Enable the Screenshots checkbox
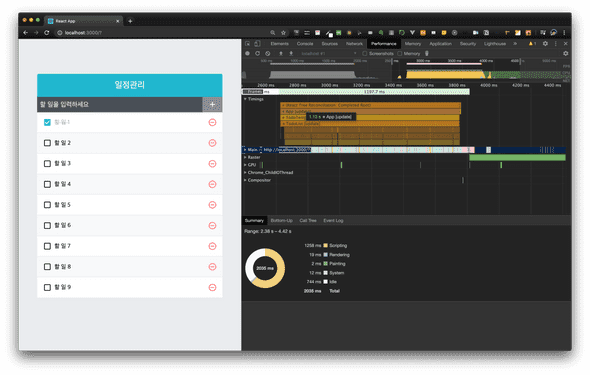The height and width of the screenshot is (375, 590). click(365, 53)
